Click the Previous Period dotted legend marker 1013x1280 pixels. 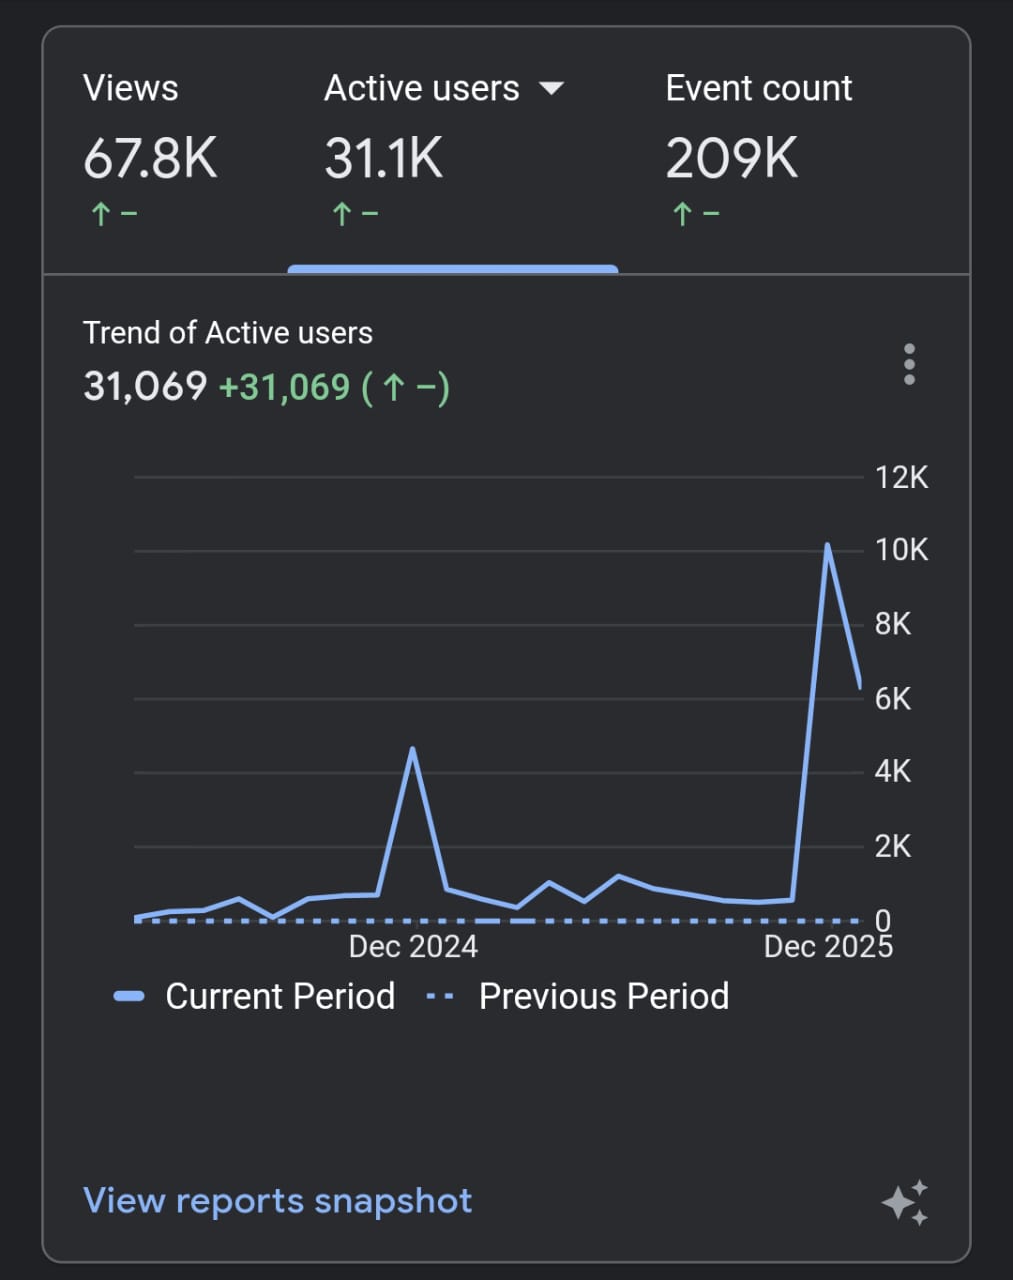pyautogui.click(x=440, y=996)
